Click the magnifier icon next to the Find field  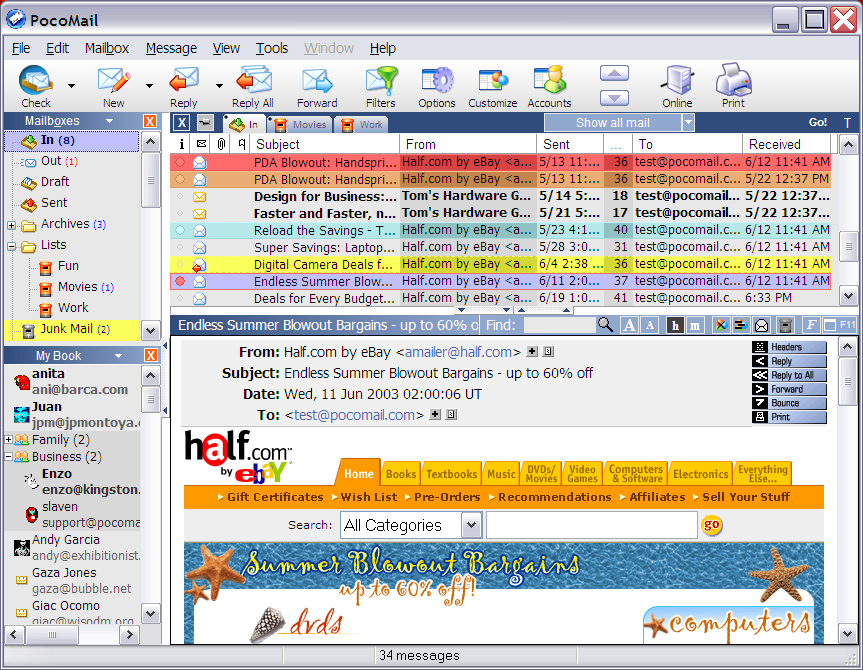[605, 325]
